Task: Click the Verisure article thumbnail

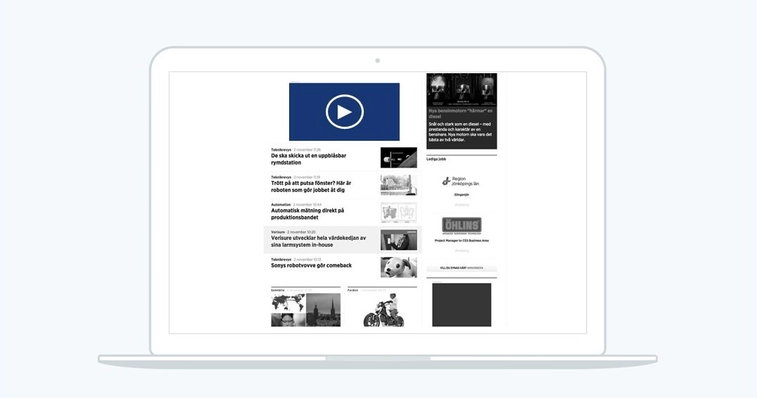Action: 399,240
